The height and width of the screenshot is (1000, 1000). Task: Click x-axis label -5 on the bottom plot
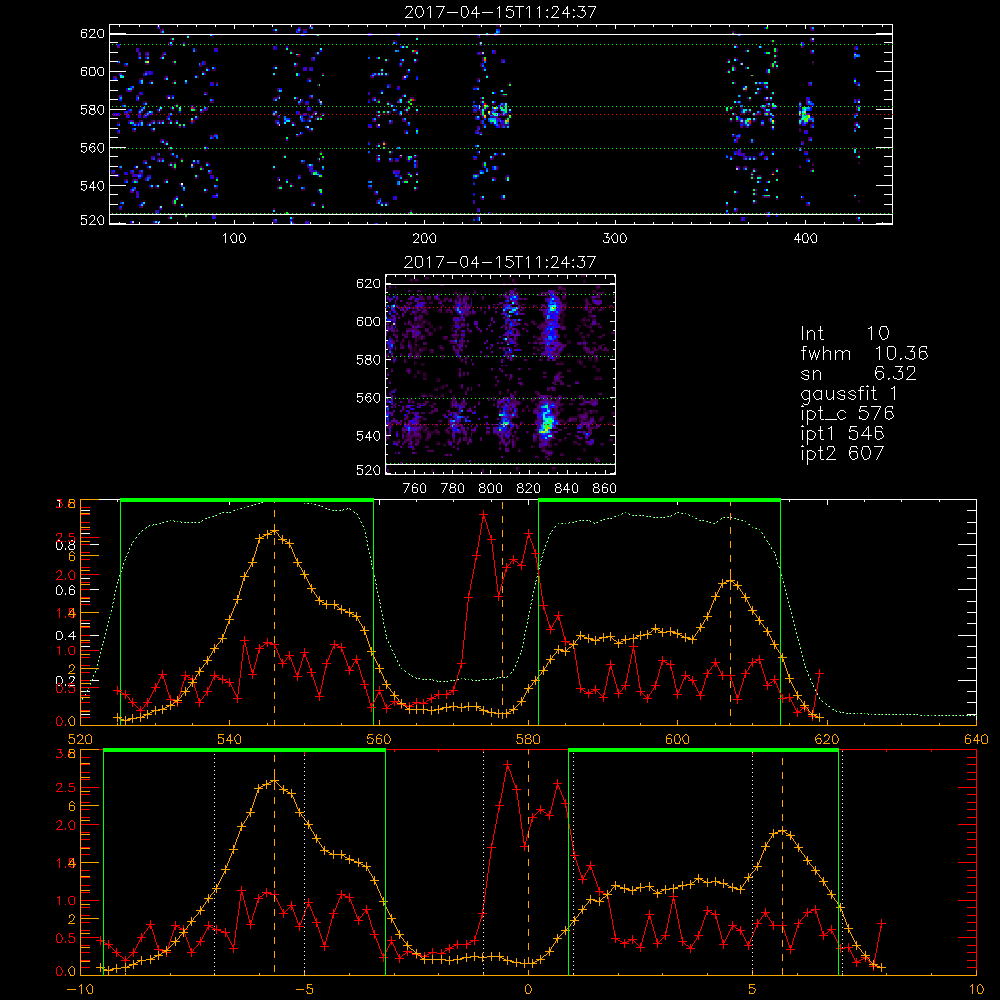(x=304, y=989)
